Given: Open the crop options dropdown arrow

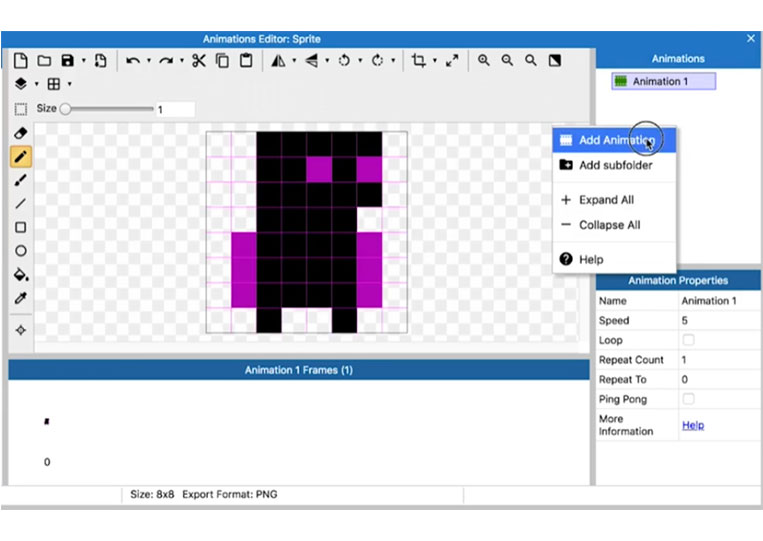Looking at the screenshot, I should click(435, 61).
